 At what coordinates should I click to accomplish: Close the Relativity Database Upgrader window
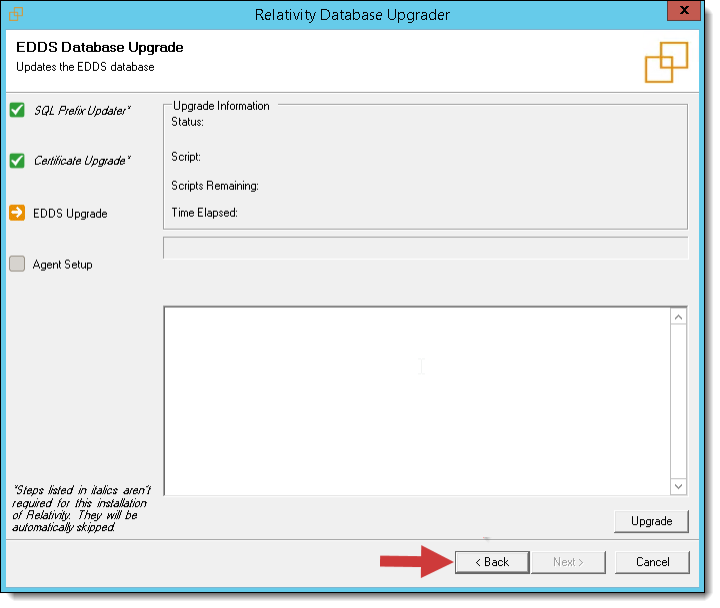pyautogui.click(x=684, y=10)
